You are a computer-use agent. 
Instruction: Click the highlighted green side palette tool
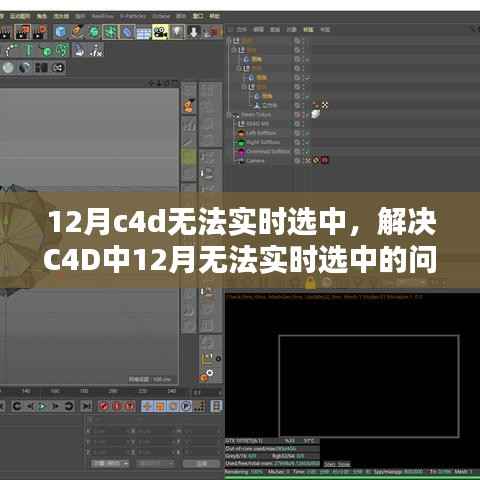[x=189, y=156]
